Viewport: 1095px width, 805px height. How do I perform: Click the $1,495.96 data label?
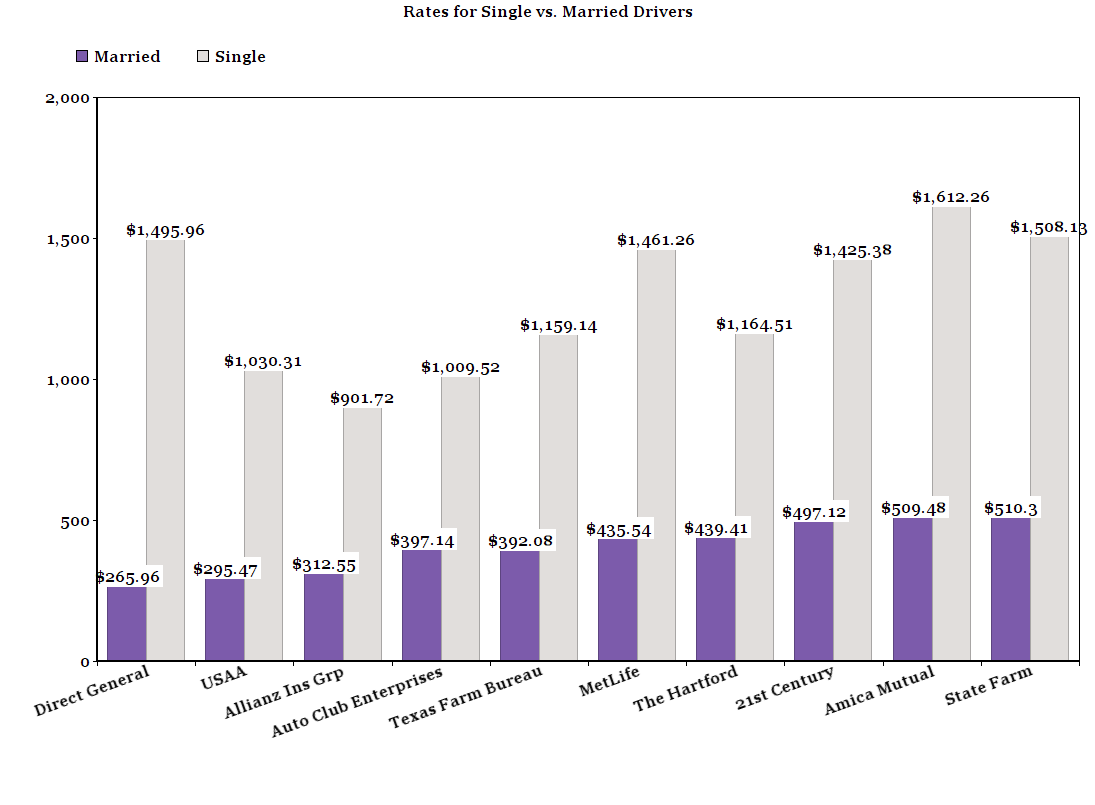[x=166, y=230]
